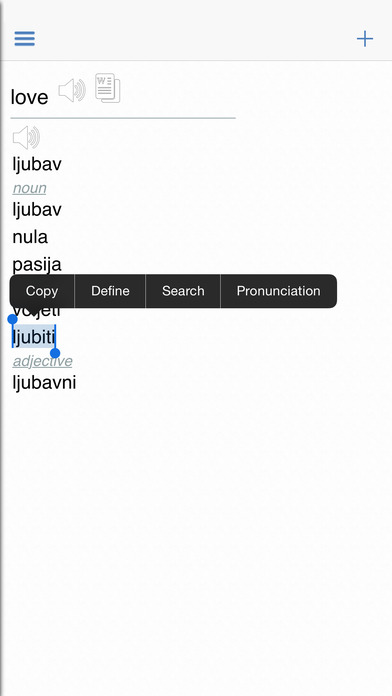Tap the noun part-of-speech link
This screenshot has width=392, height=696.
(29, 188)
